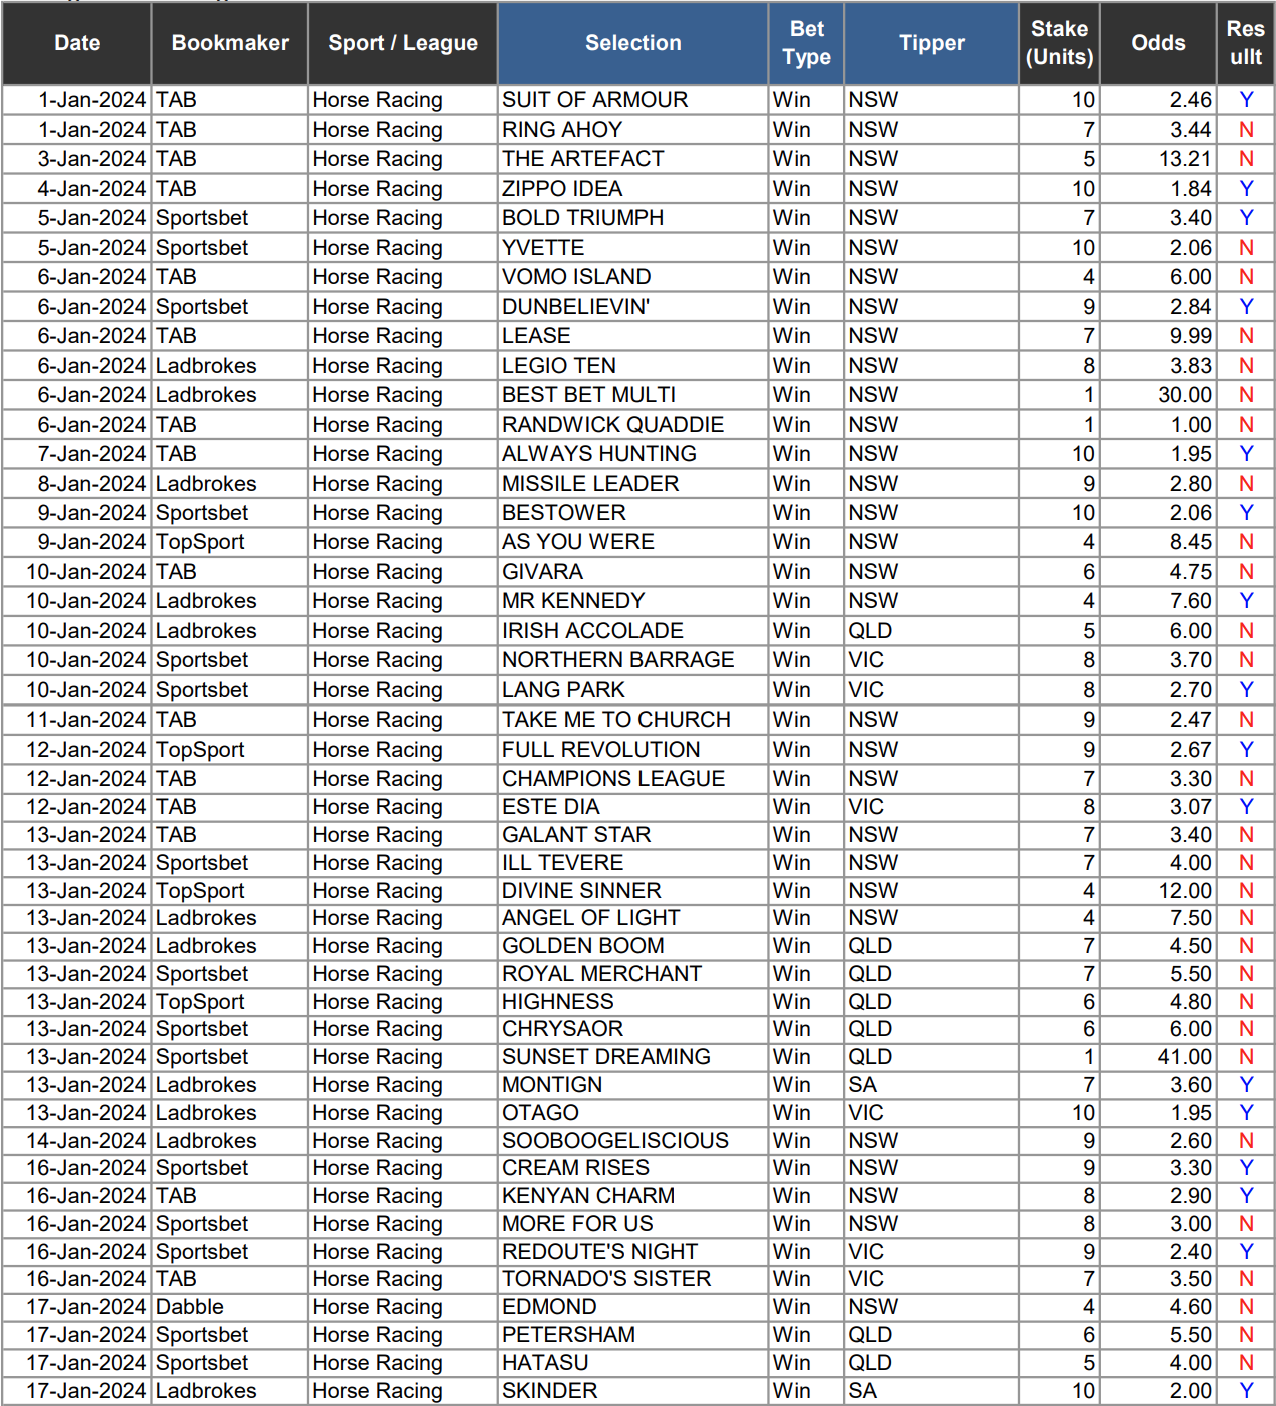Click the Stake (Units) column header
This screenshot has width=1276, height=1406.
coord(1059,43)
